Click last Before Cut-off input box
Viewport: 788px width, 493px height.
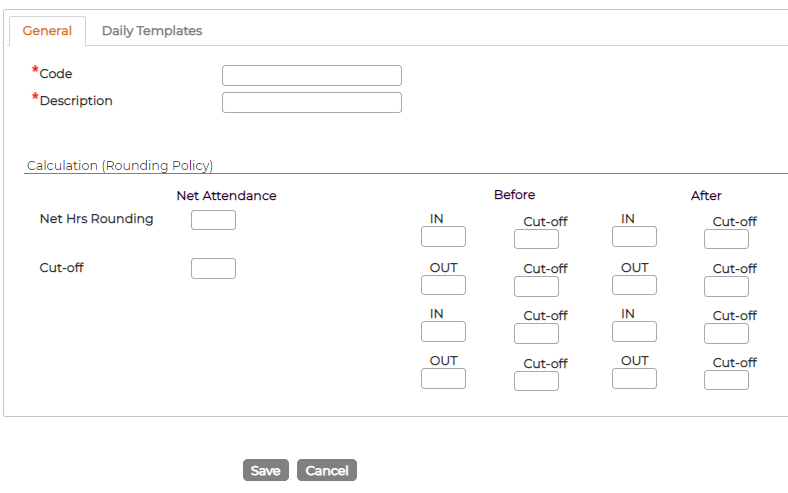[x=536, y=381]
